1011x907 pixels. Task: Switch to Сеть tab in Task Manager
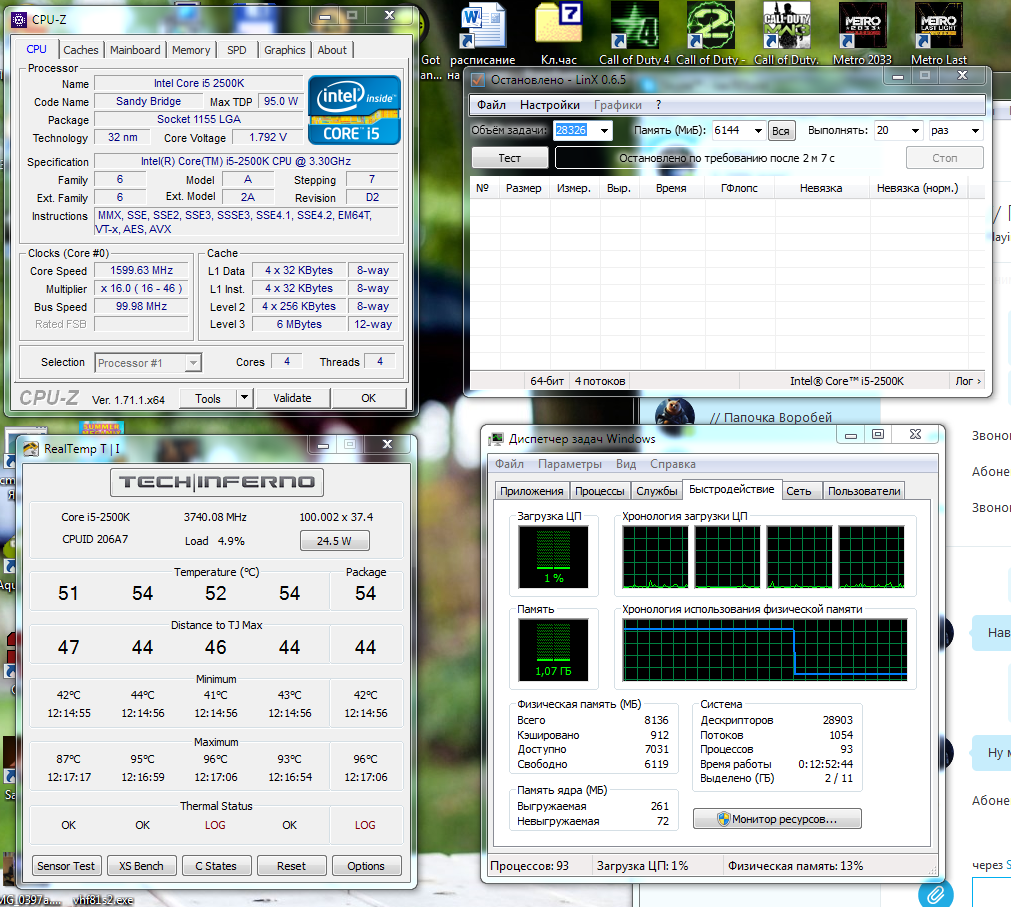tap(799, 491)
